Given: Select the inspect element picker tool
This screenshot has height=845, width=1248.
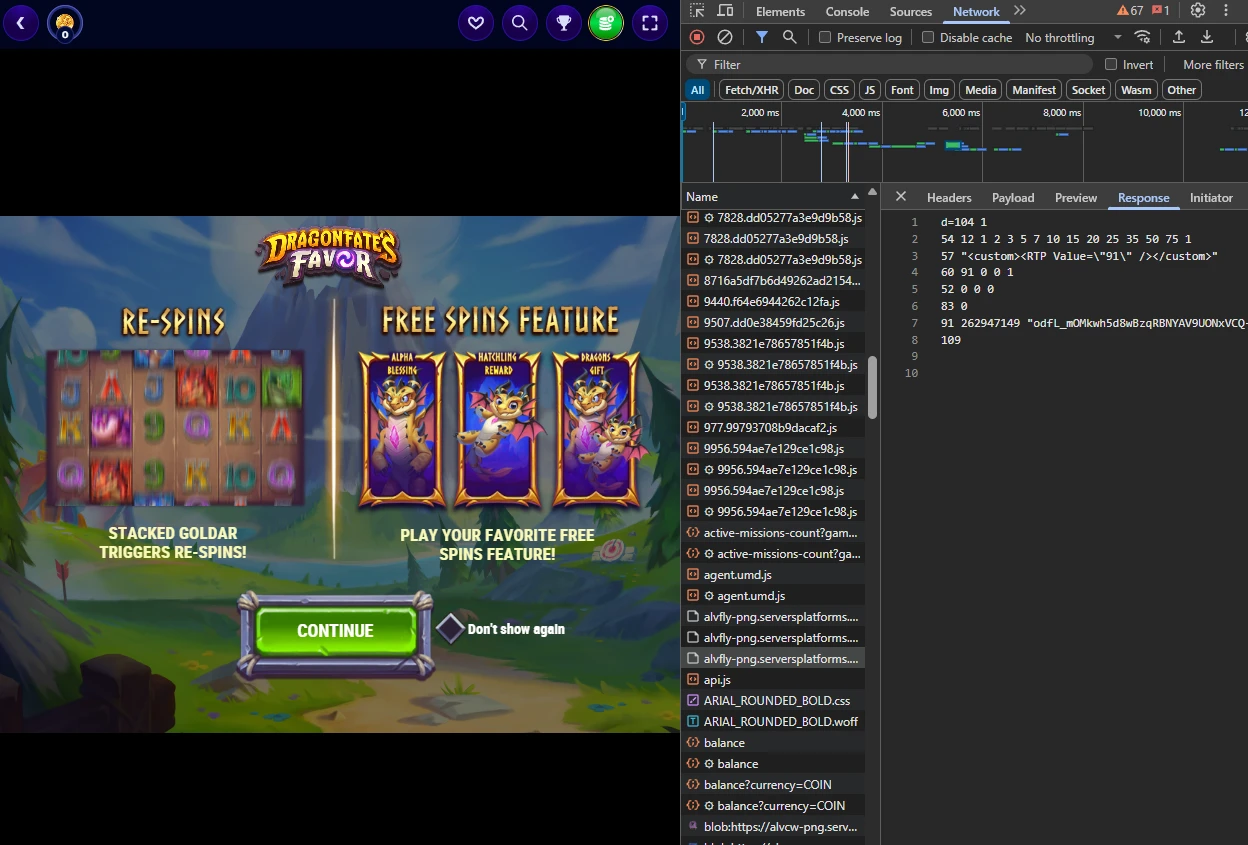Looking at the screenshot, I should pyautogui.click(x=697, y=11).
